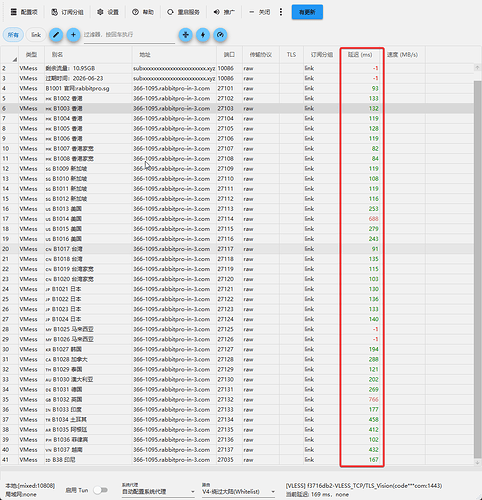Open the 配置项 menu
482x500 pixels.
tap(24, 12)
